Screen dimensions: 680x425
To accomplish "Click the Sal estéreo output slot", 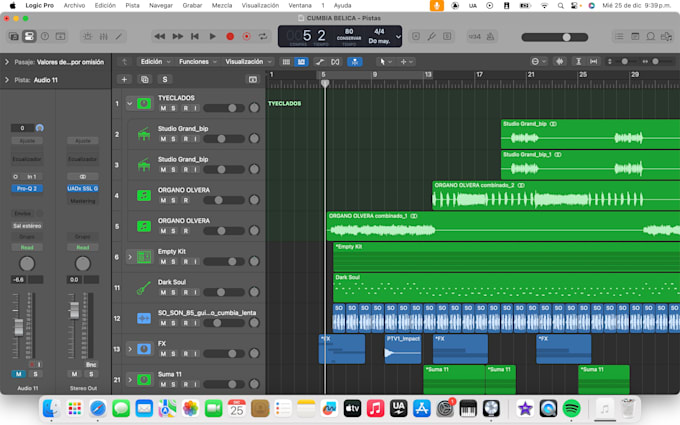I will coord(27,226).
